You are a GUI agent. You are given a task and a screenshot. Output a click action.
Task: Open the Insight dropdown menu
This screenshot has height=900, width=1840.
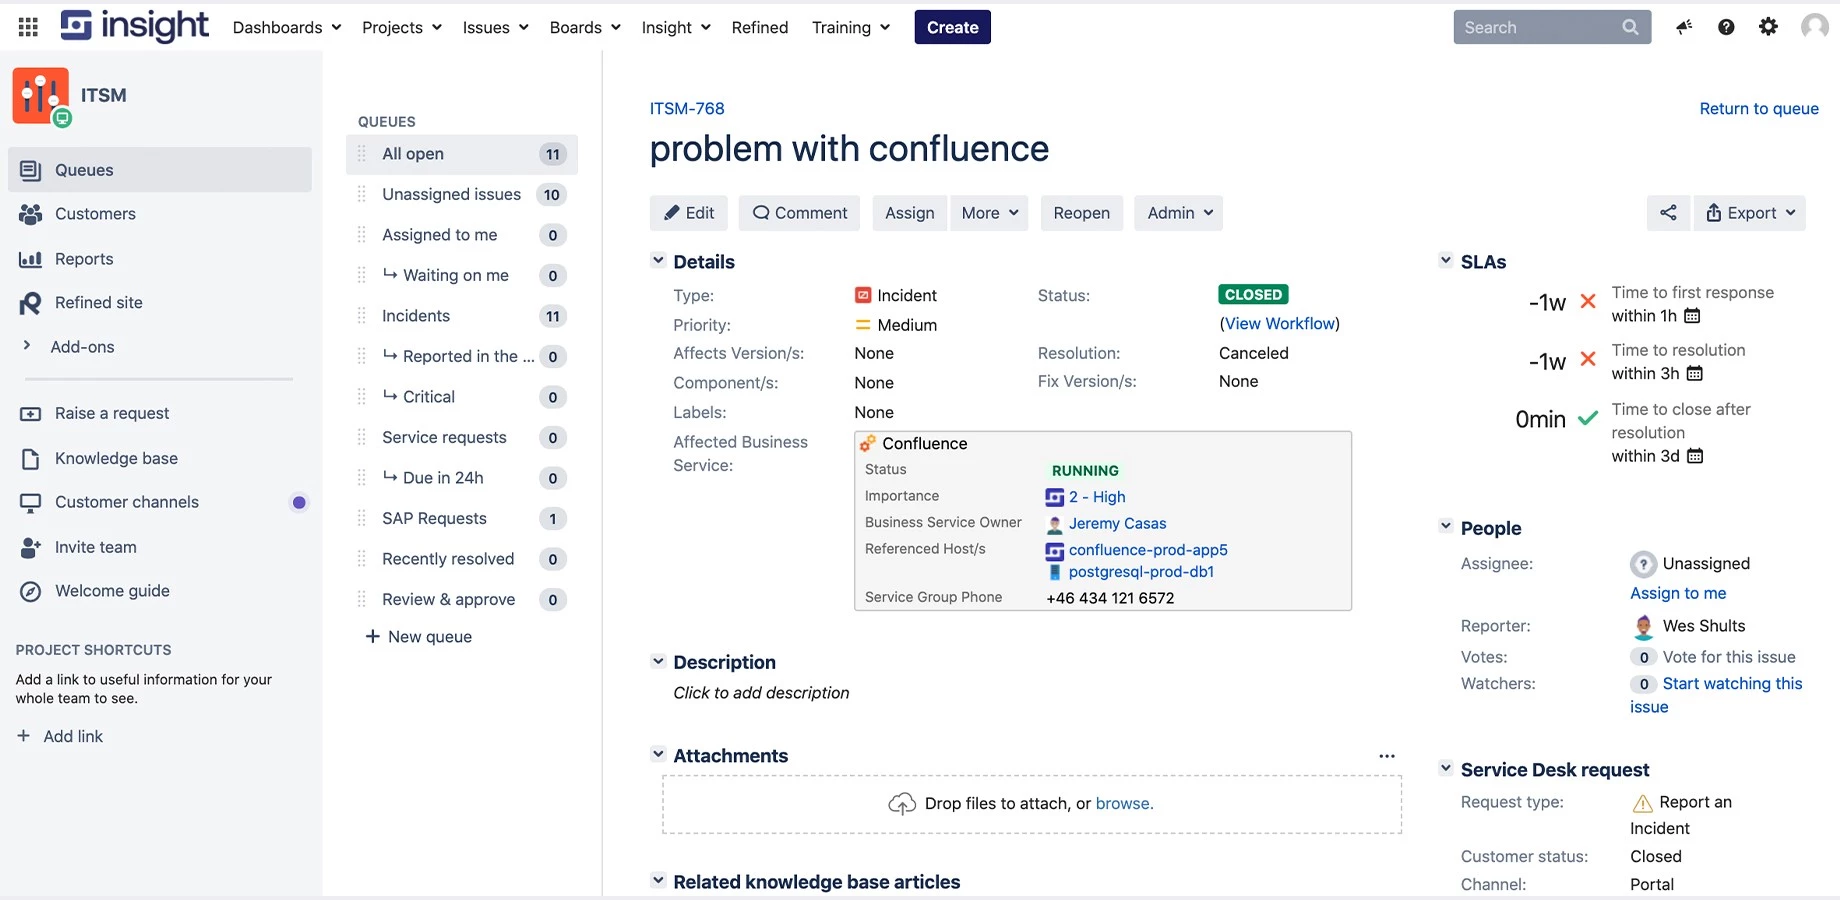point(676,27)
